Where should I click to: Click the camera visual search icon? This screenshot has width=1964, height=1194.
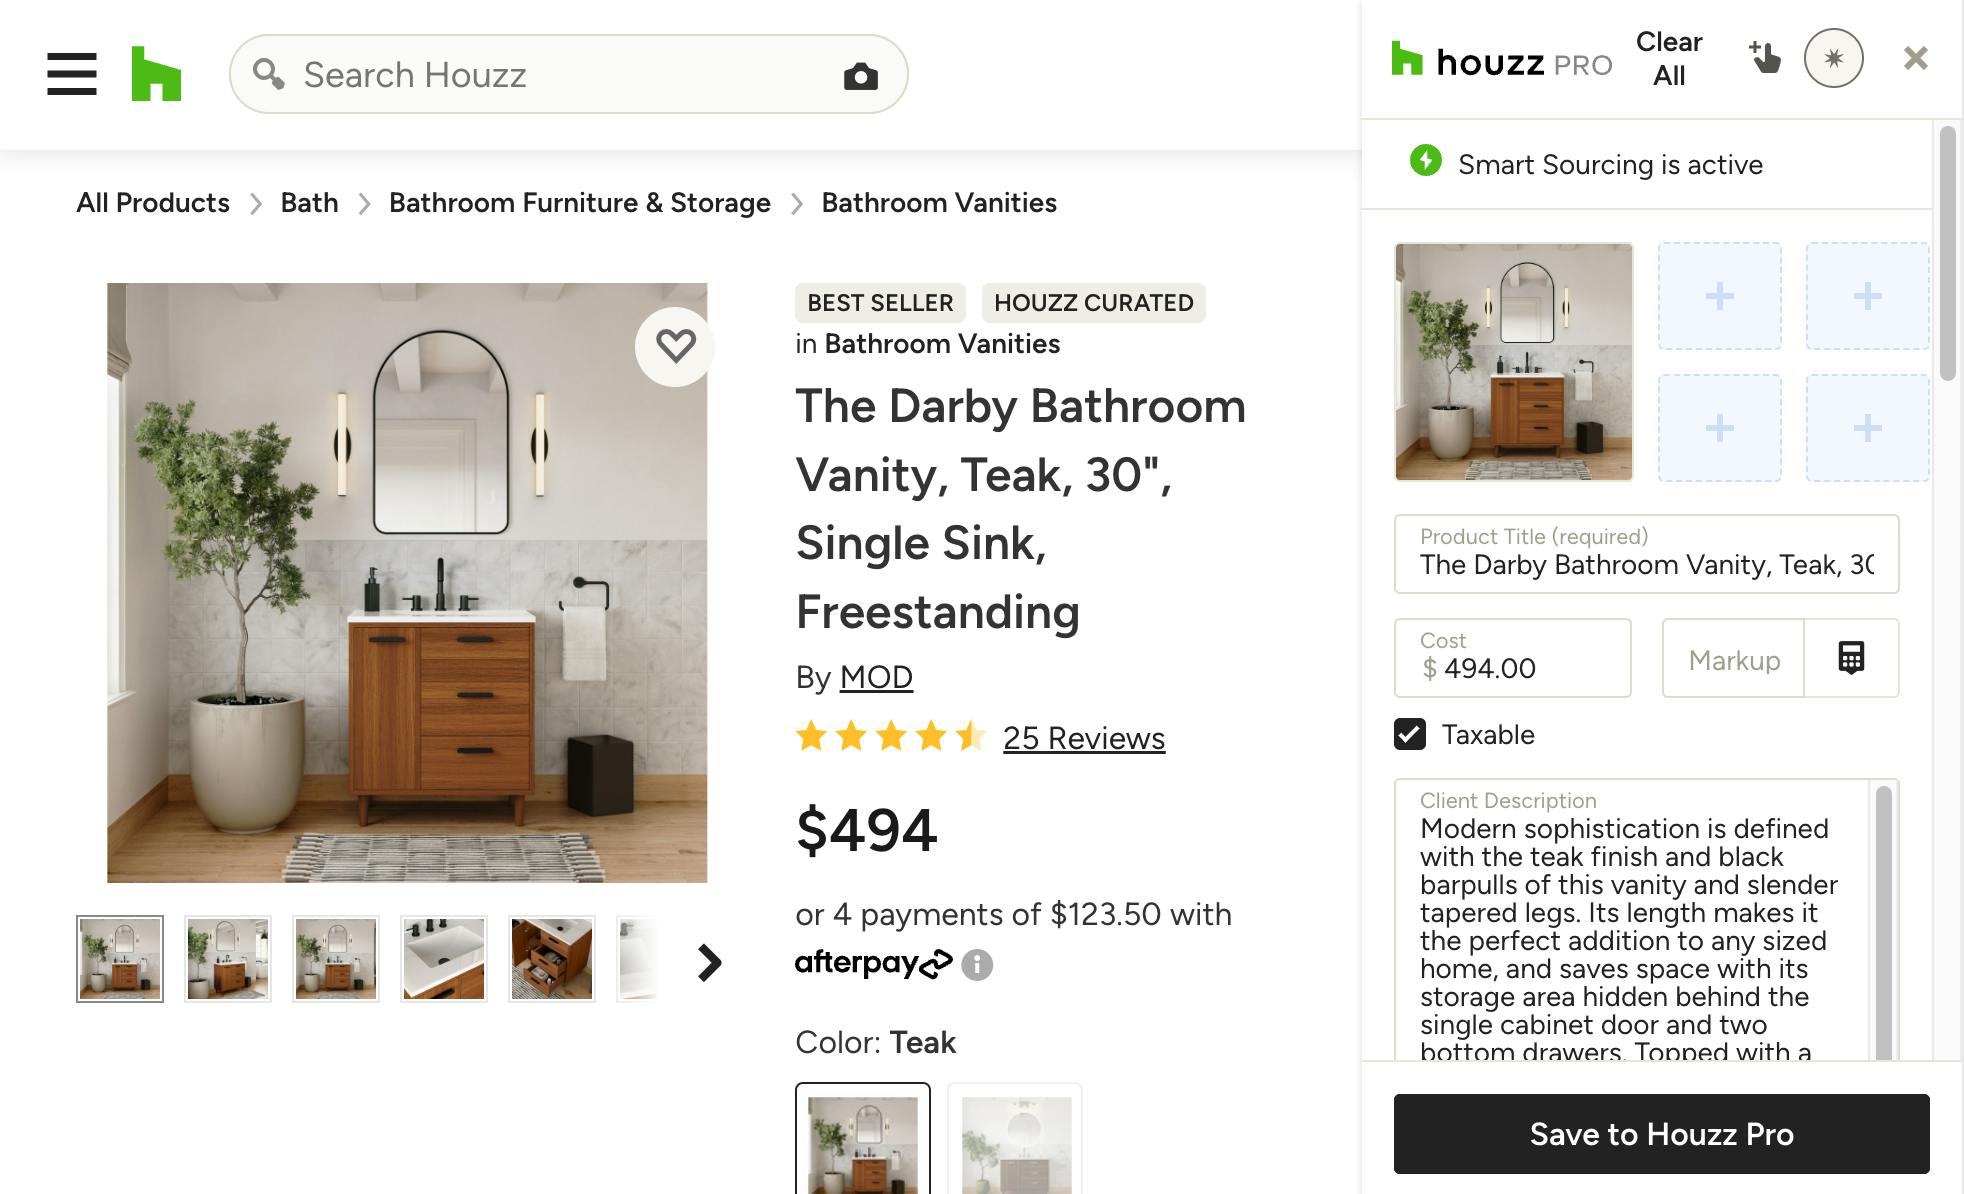click(860, 76)
